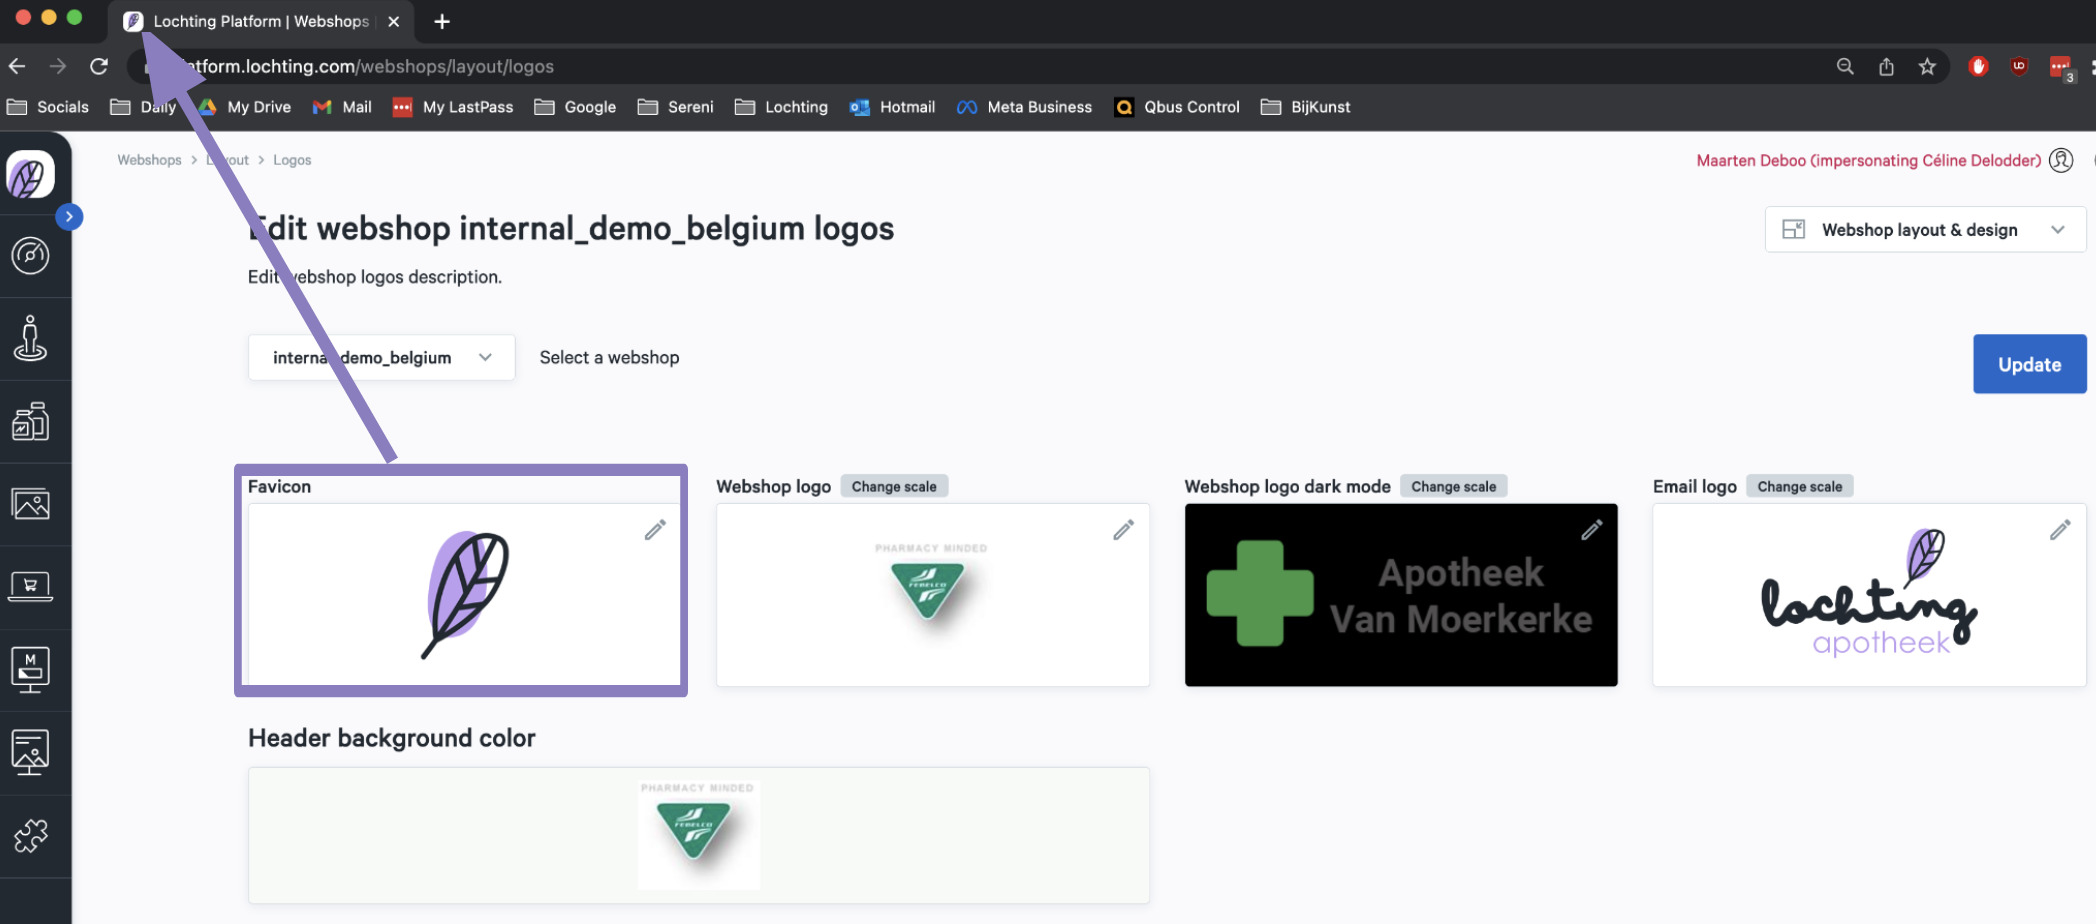Select the Lochting Platform browser tab
Image resolution: width=2096 pixels, height=924 pixels.
click(x=260, y=21)
